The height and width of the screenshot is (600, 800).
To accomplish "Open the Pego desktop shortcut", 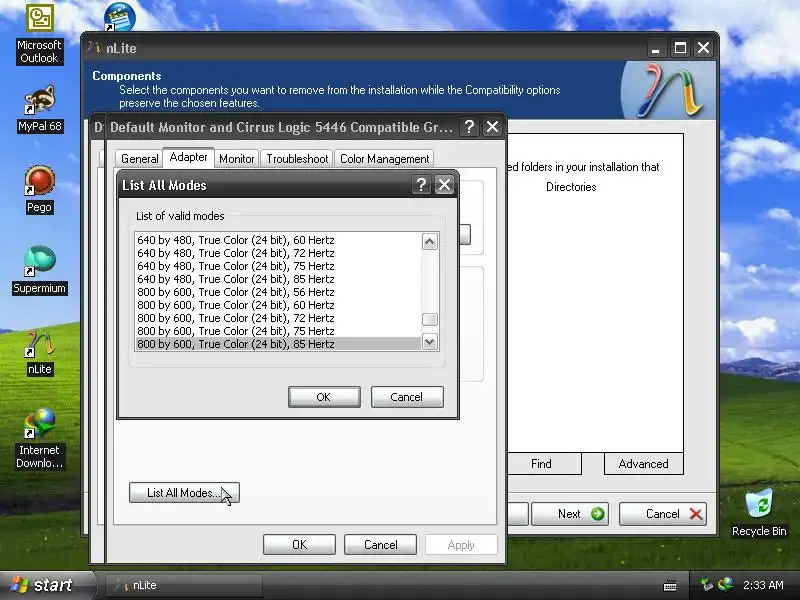I will [x=39, y=190].
